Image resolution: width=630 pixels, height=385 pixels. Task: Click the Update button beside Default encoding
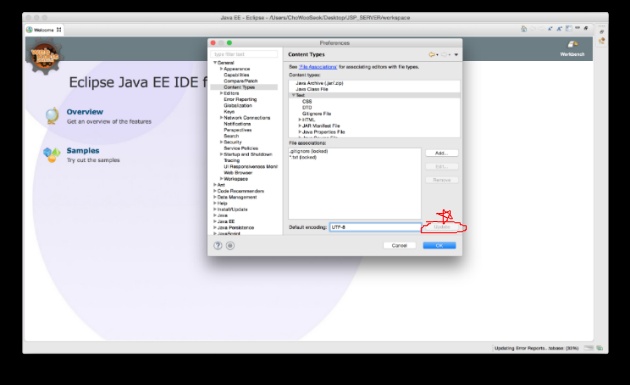point(442,227)
